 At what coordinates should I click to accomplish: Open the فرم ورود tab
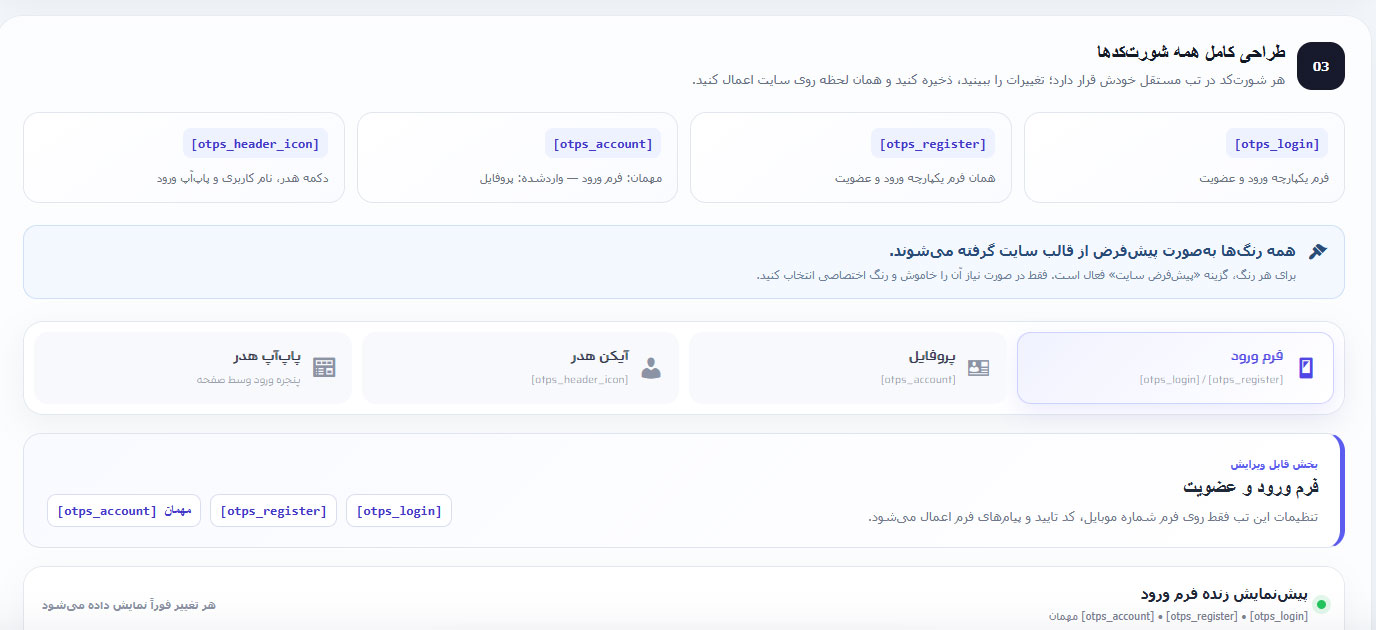pyautogui.click(x=1175, y=368)
